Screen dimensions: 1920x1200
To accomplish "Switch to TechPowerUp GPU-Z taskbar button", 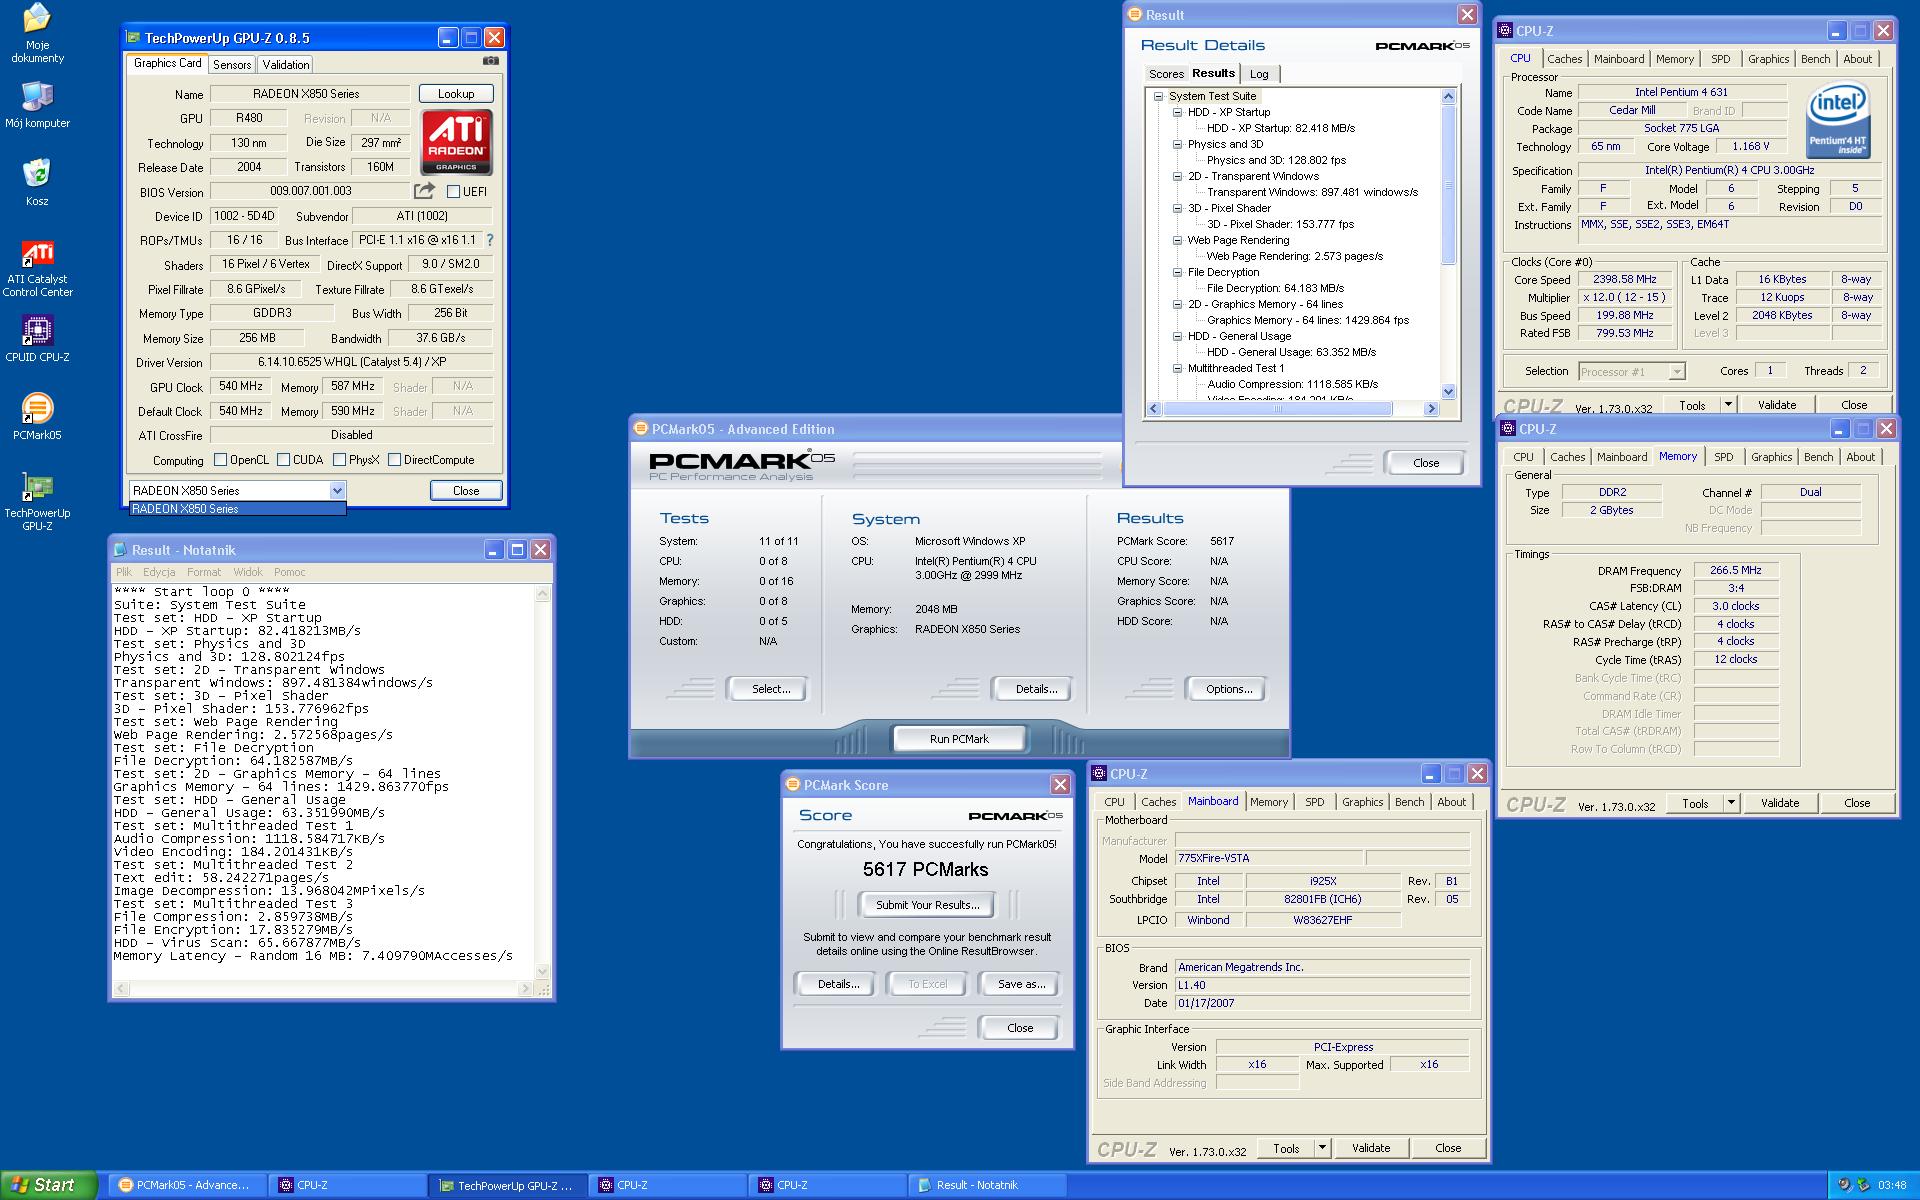I will point(507,1185).
